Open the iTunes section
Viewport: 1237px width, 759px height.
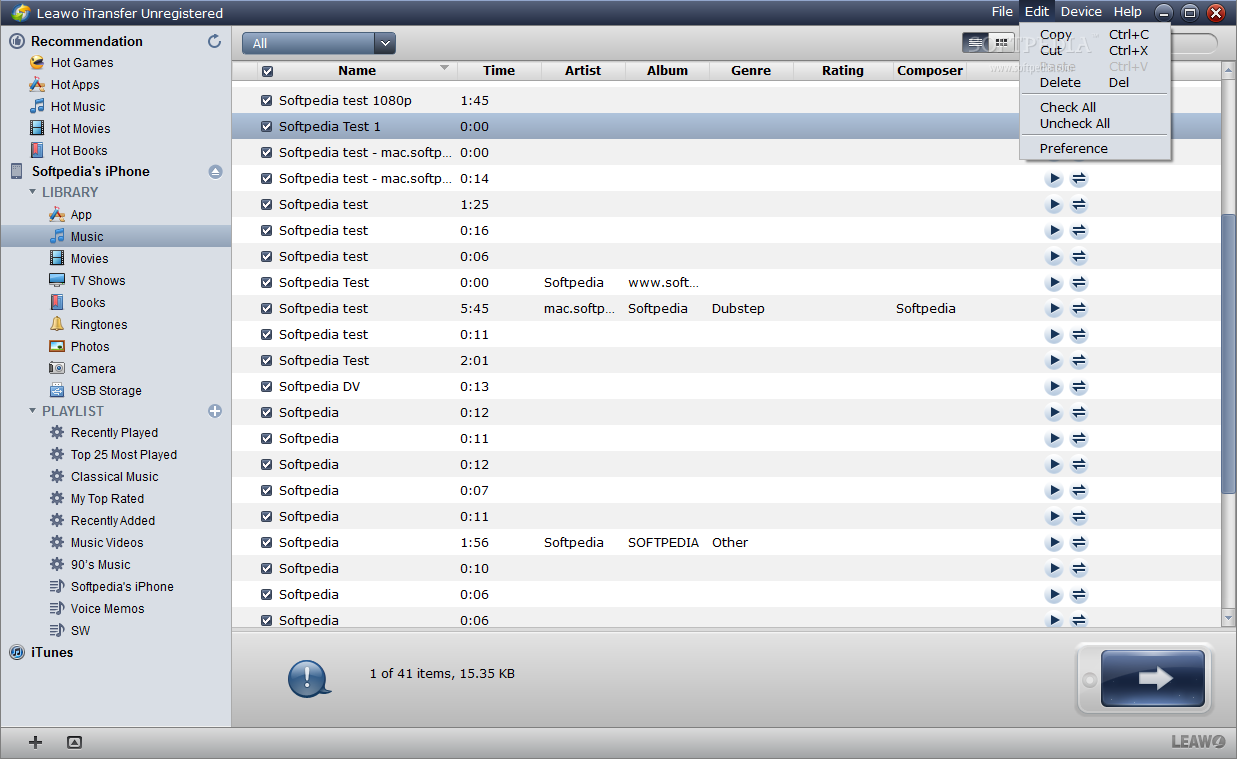pos(51,652)
